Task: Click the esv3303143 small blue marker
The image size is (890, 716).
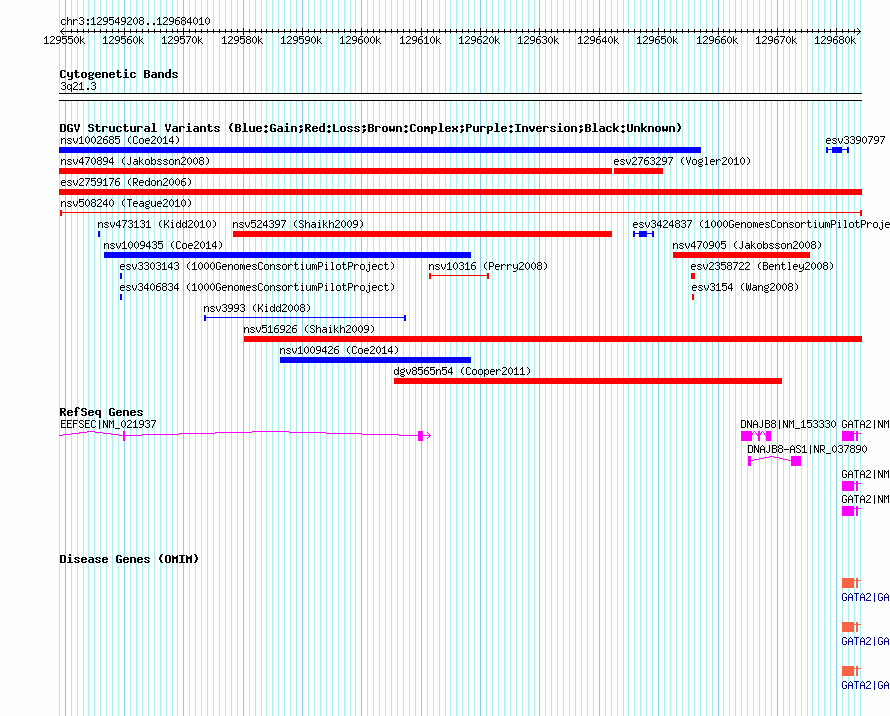Action: point(121,276)
